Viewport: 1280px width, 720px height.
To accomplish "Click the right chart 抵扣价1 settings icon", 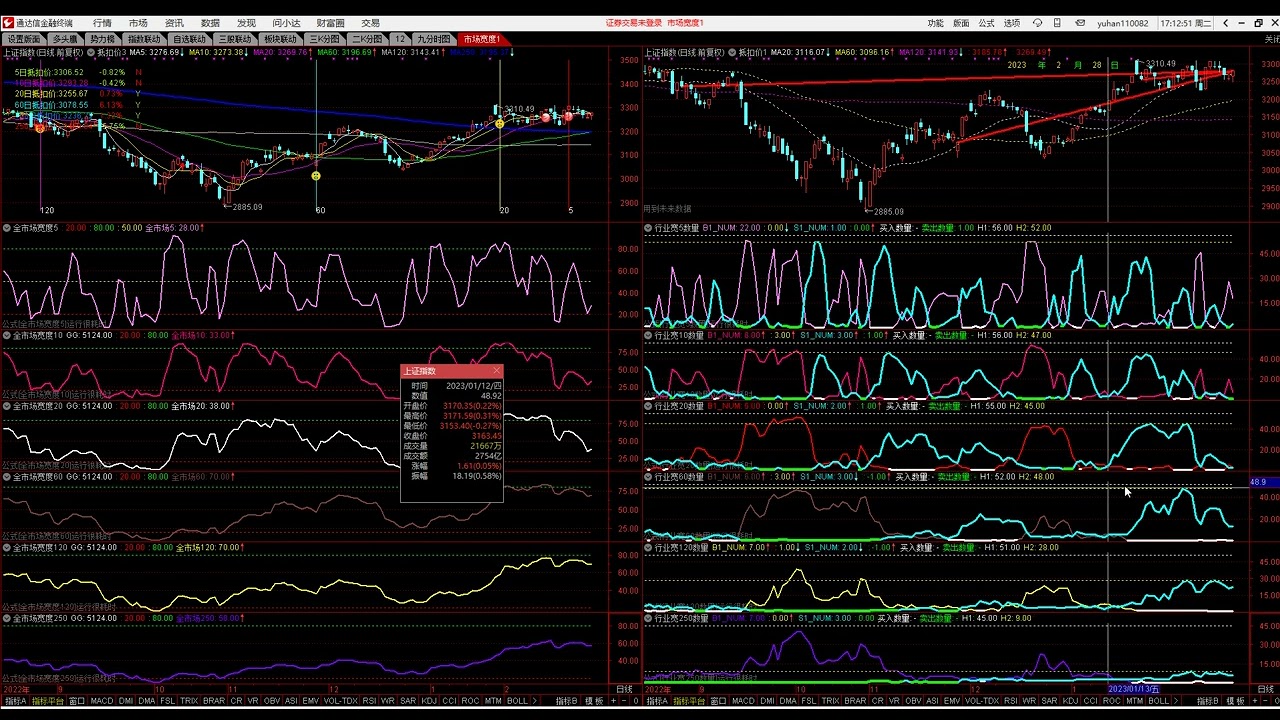I will tap(732, 52).
